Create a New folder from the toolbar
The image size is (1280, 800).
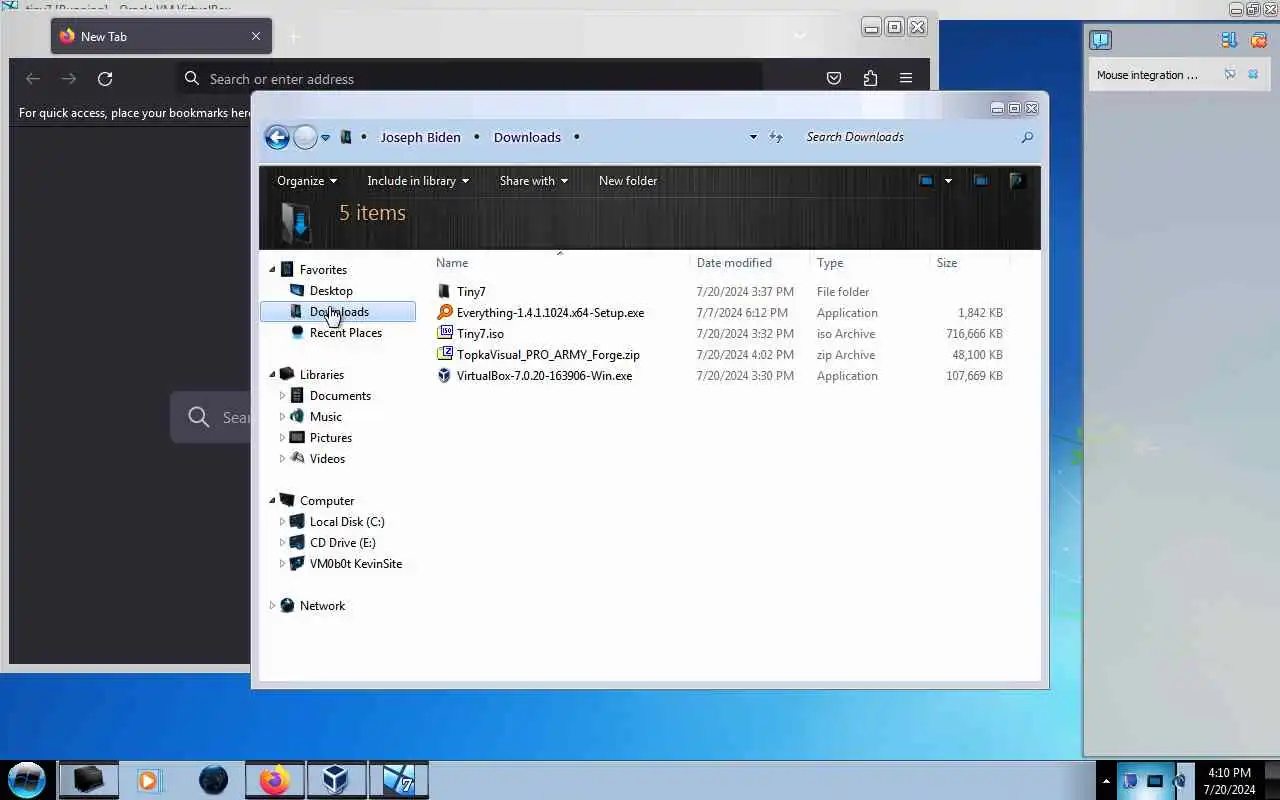[x=628, y=181]
